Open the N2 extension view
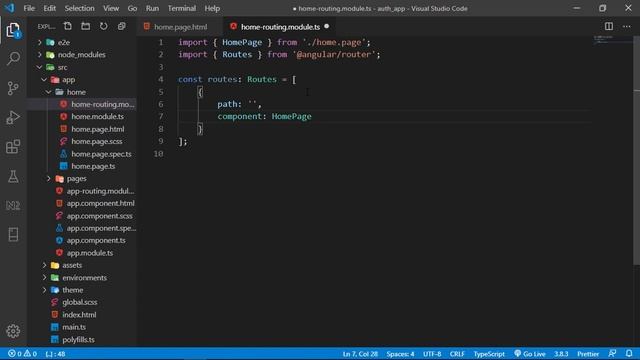This screenshot has height=360, width=640. click(x=13, y=205)
